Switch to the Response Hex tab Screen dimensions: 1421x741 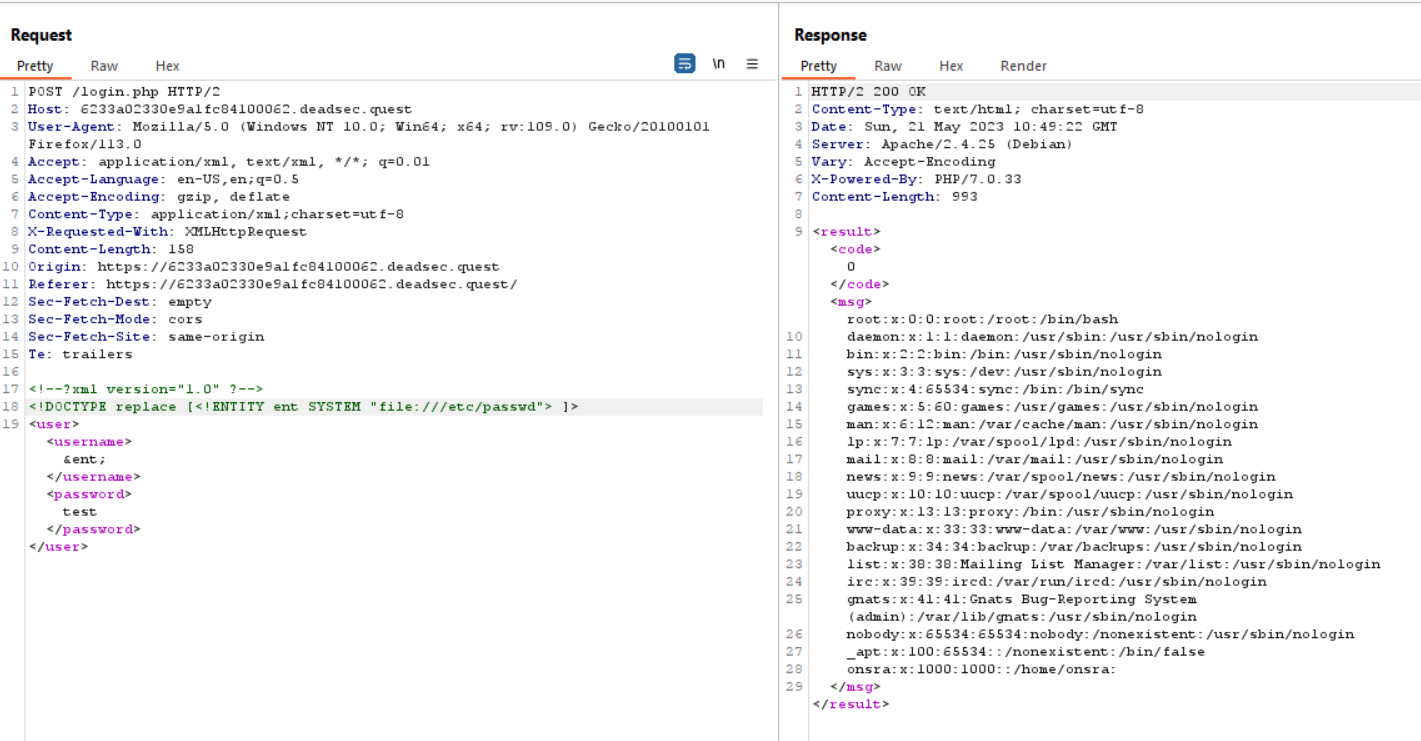tap(951, 66)
